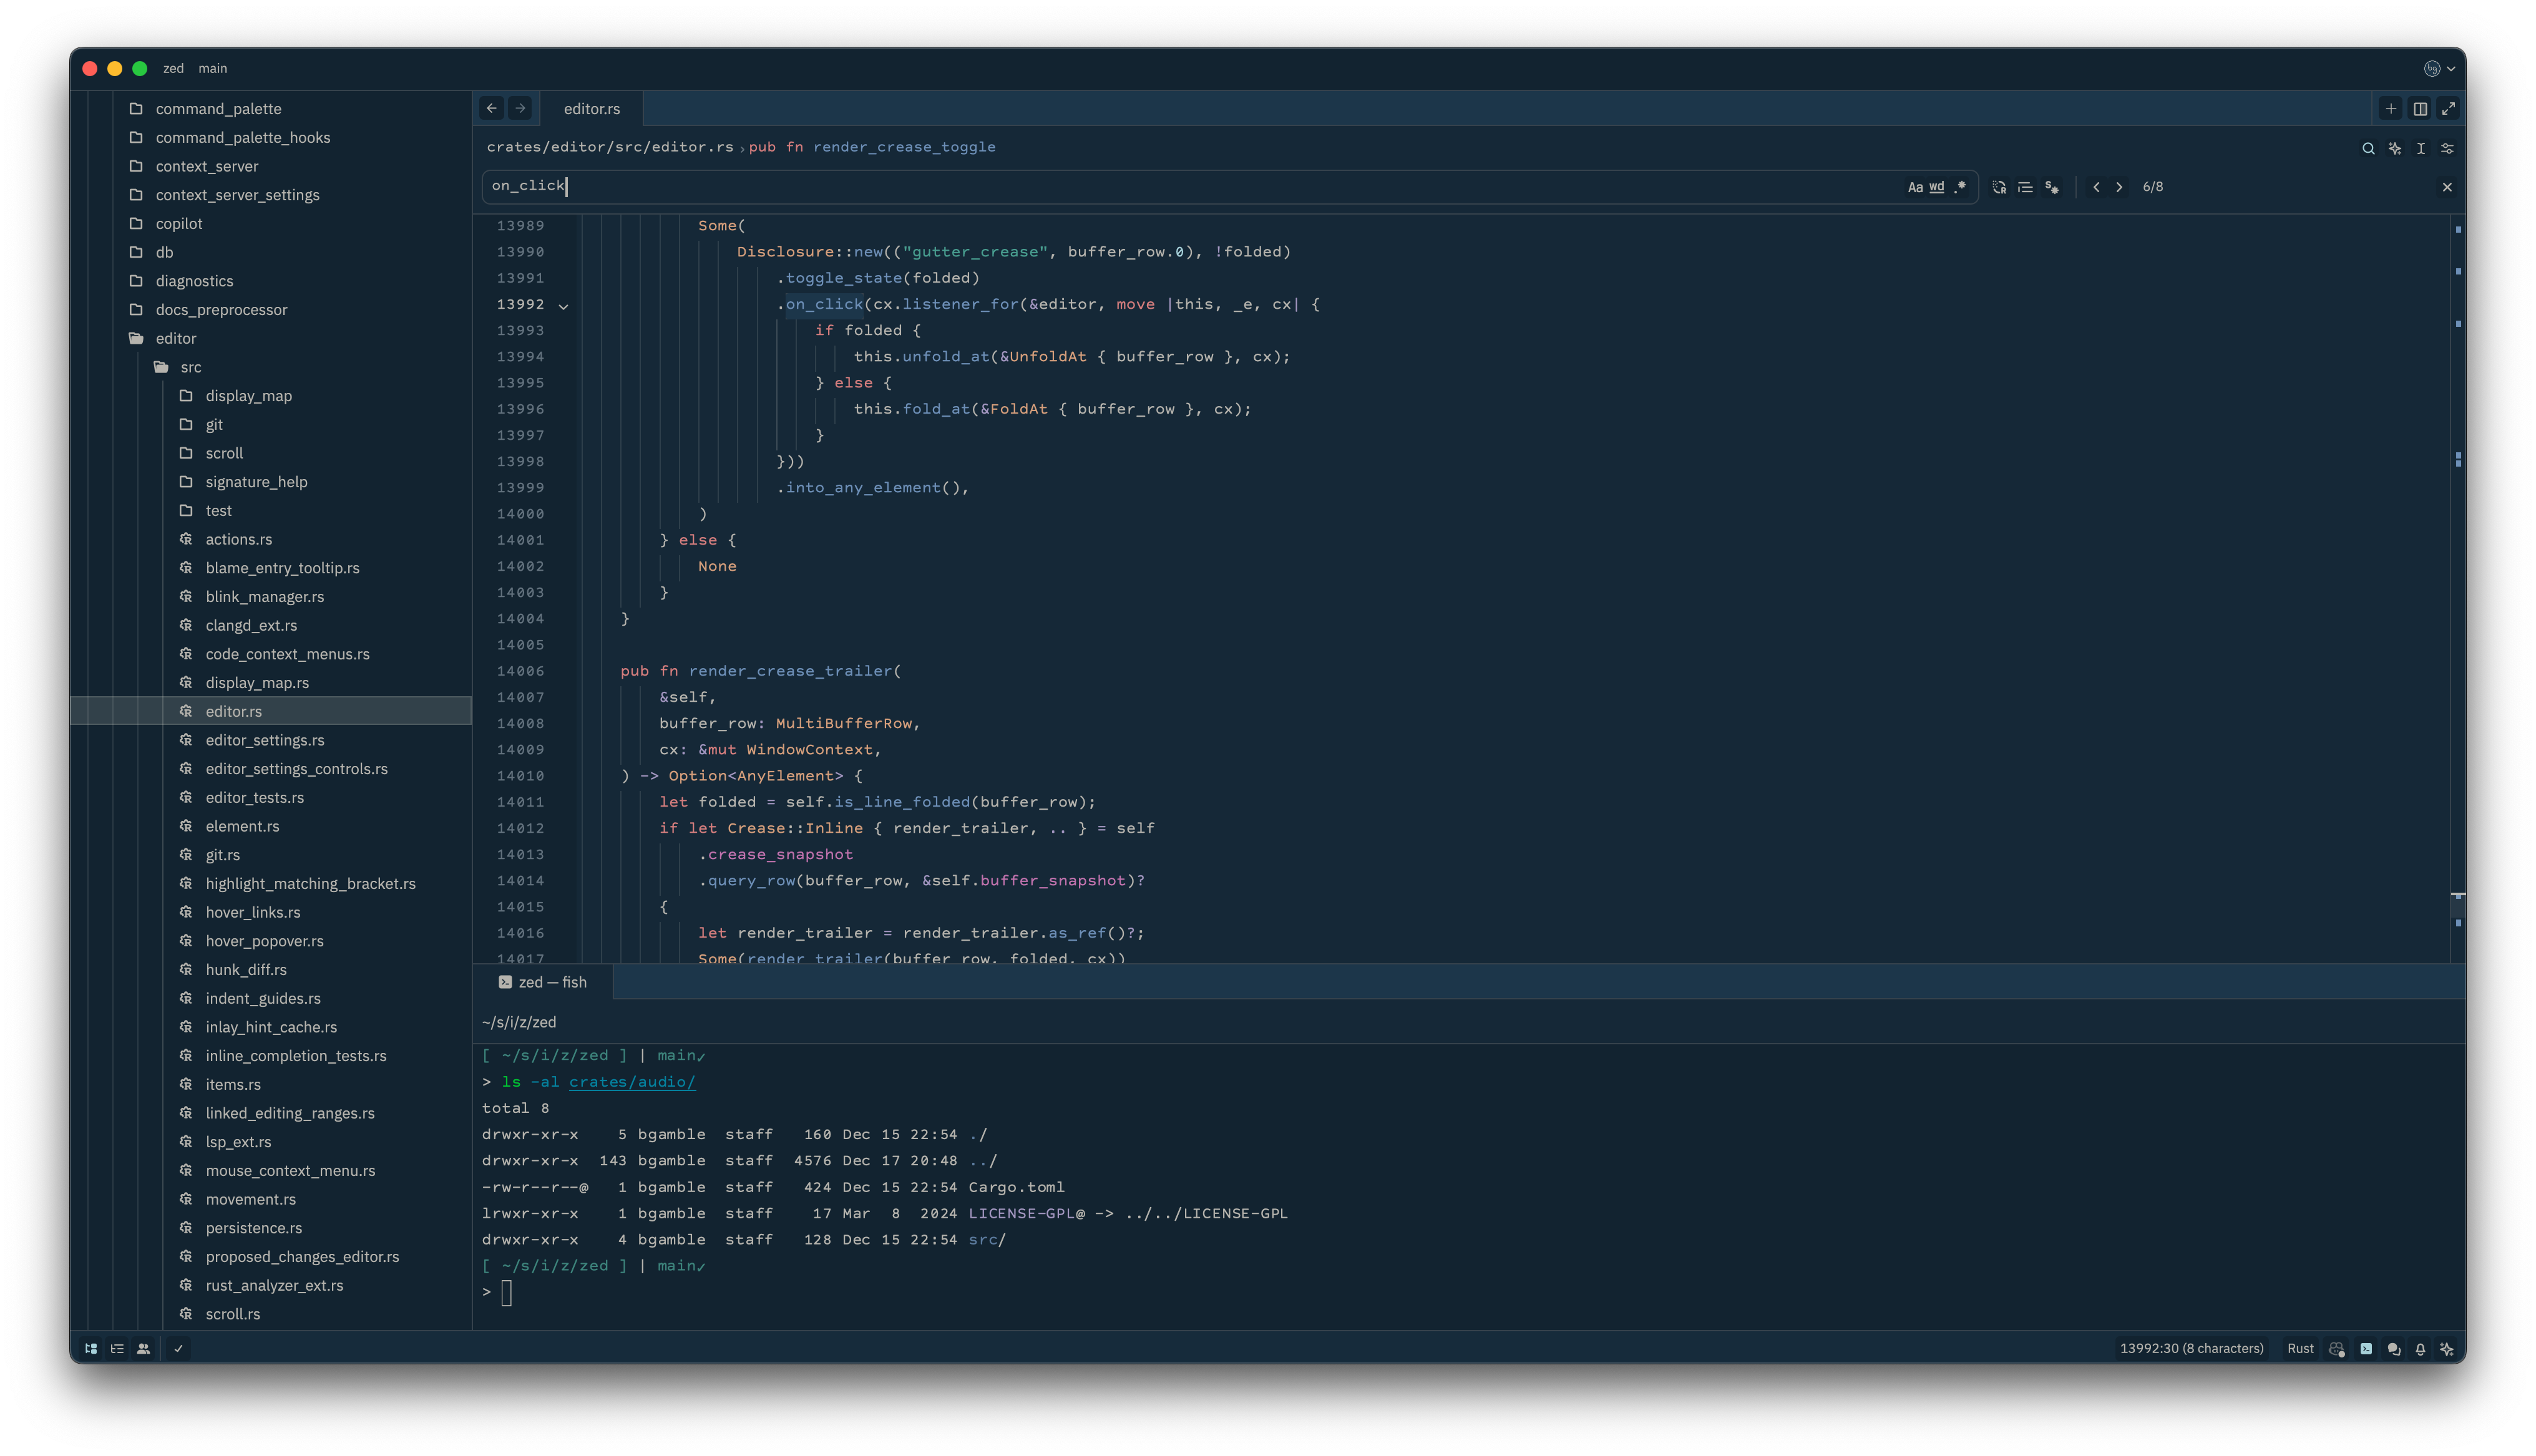Click the zed project name in title bar

173,68
